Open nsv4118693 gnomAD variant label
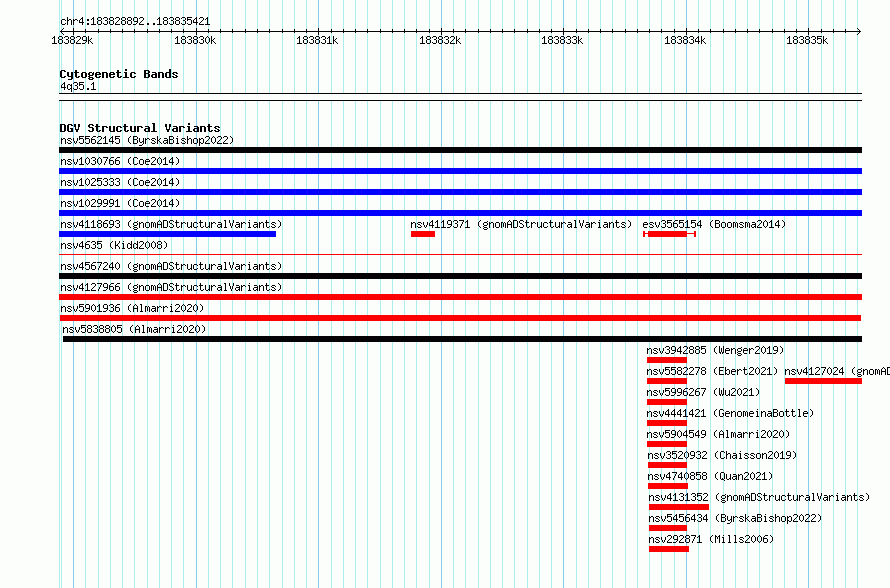Image resolution: width=890 pixels, height=588 pixels. [x=171, y=224]
